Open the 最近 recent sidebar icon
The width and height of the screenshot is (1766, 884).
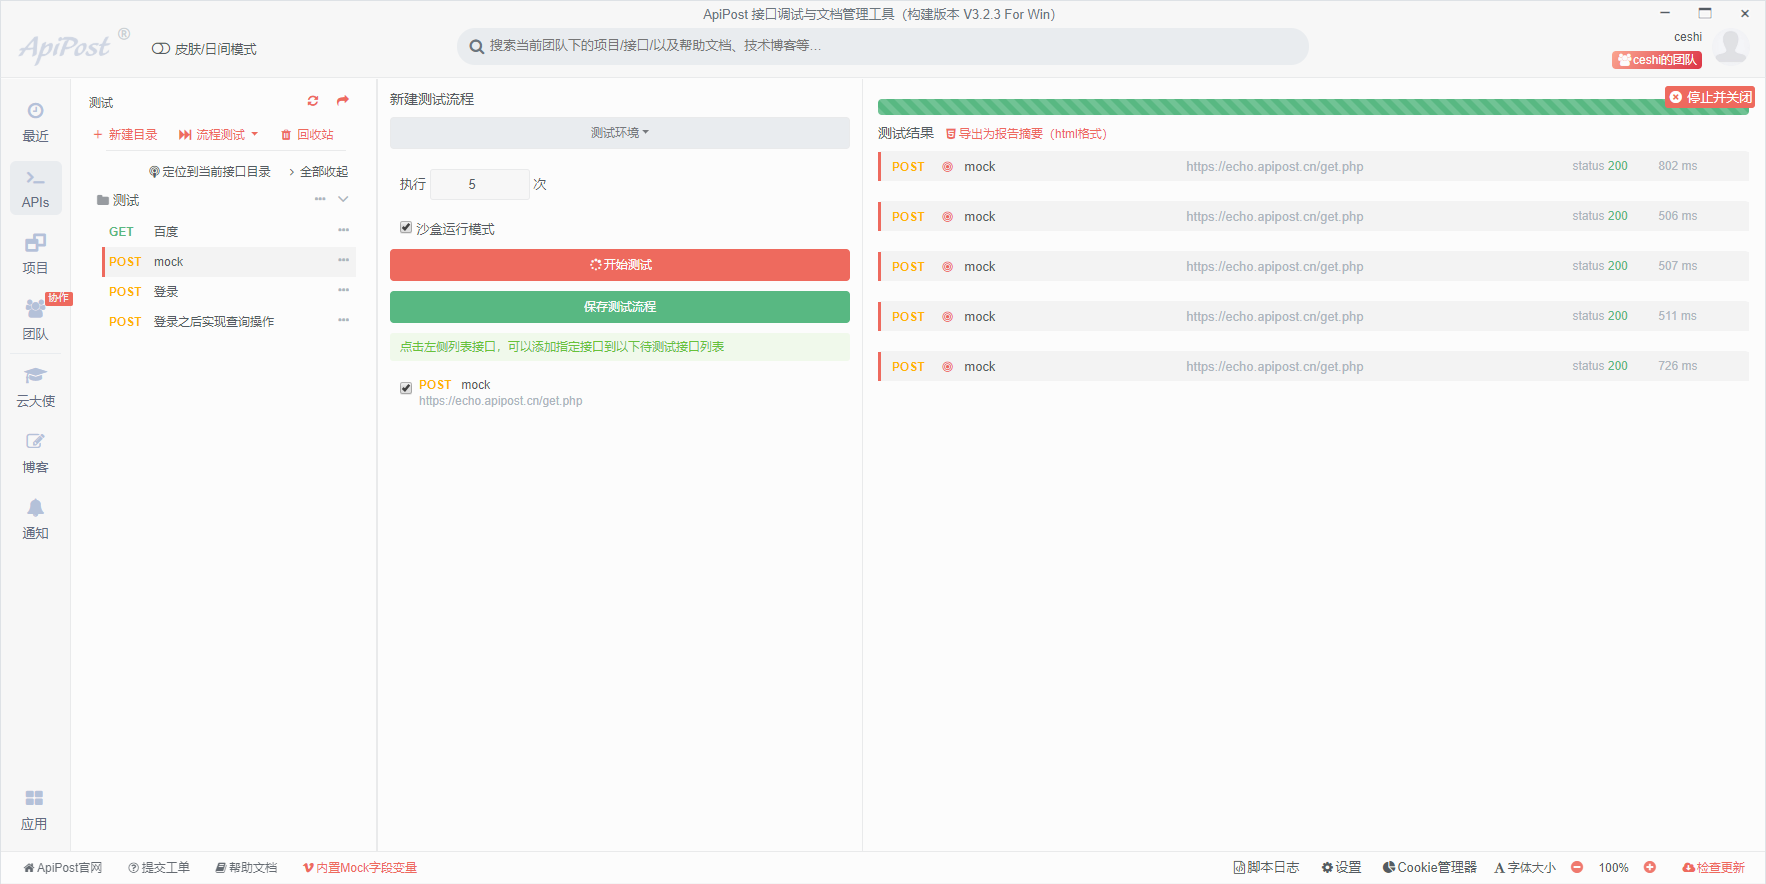tap(35, 122)
